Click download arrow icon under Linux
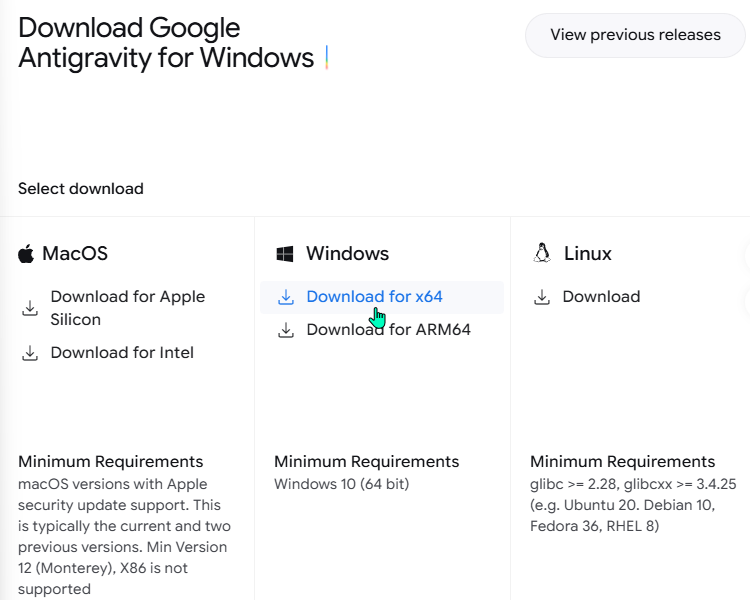 click(x=542, y=297)
